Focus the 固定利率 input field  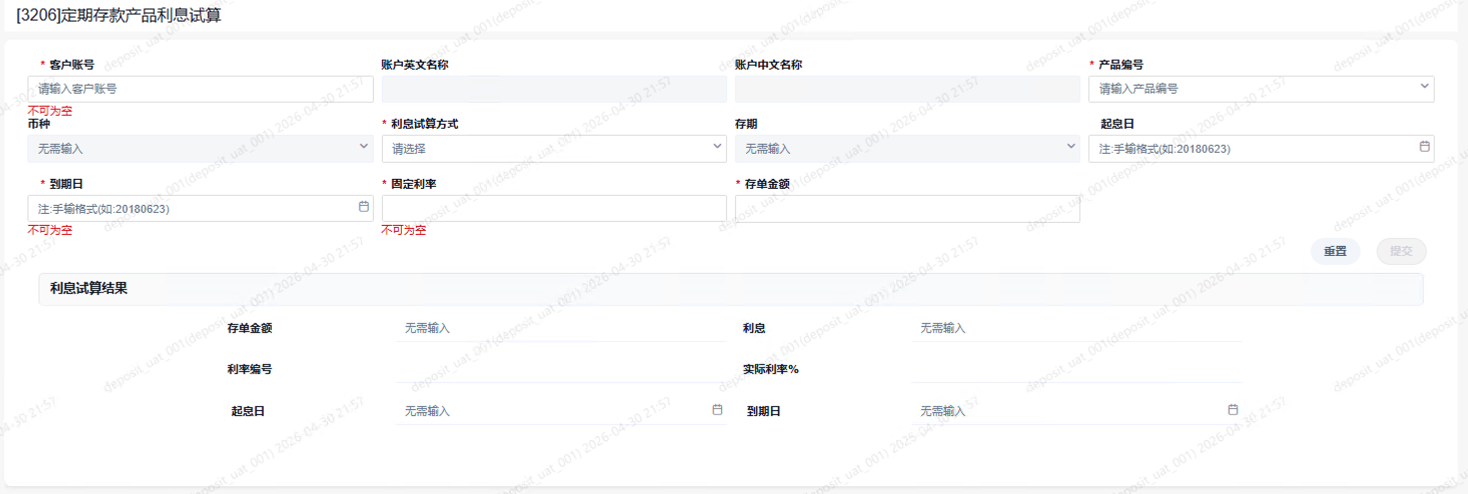coord(554,208)
